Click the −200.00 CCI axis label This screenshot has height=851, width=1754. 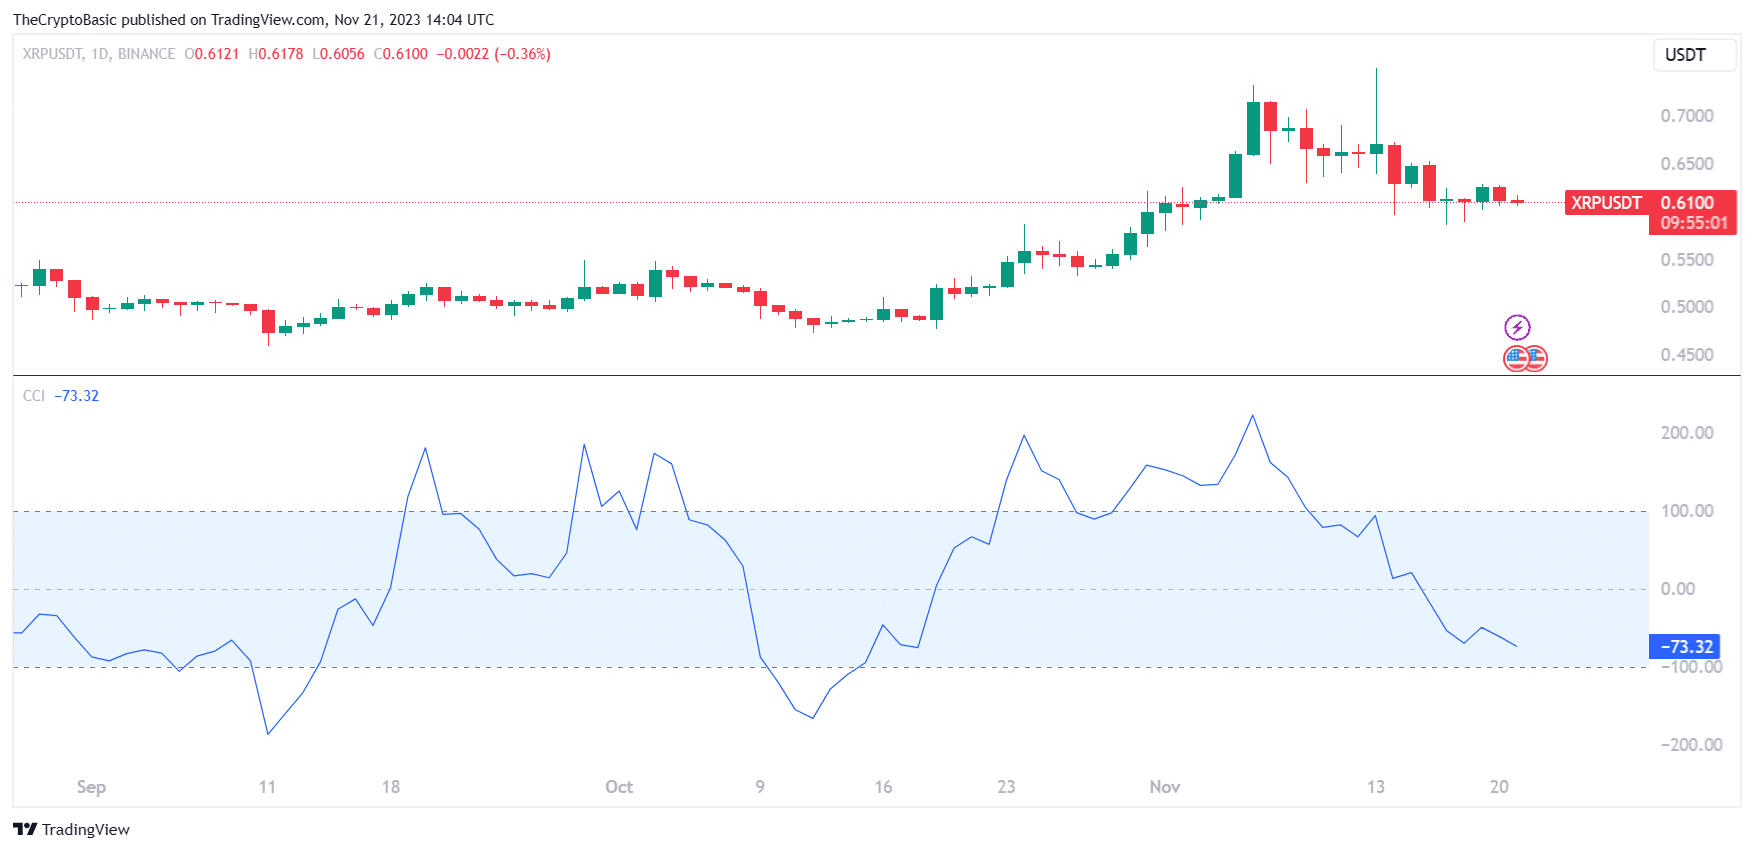click(x=1692, y=745)
